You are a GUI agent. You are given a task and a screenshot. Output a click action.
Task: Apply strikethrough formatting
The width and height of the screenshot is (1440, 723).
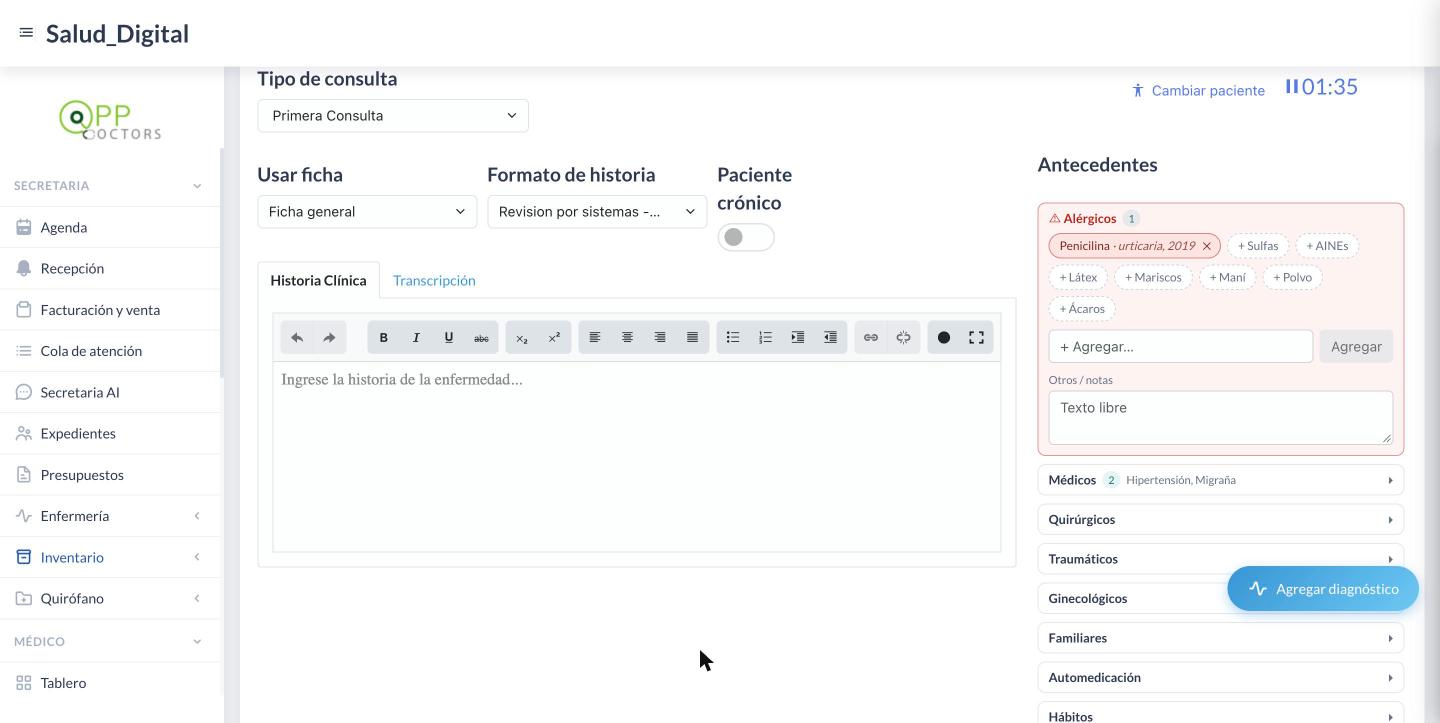(x=481, y=338)
